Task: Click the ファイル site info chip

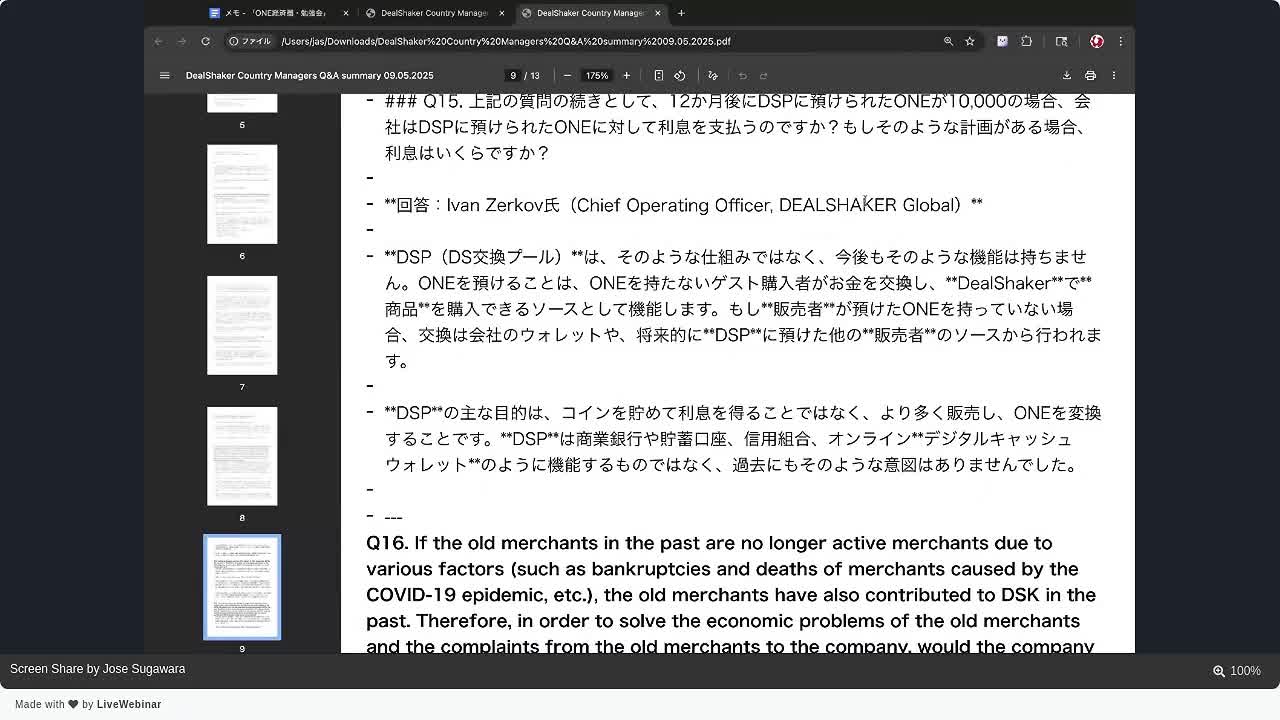Action: pos(250,41)
